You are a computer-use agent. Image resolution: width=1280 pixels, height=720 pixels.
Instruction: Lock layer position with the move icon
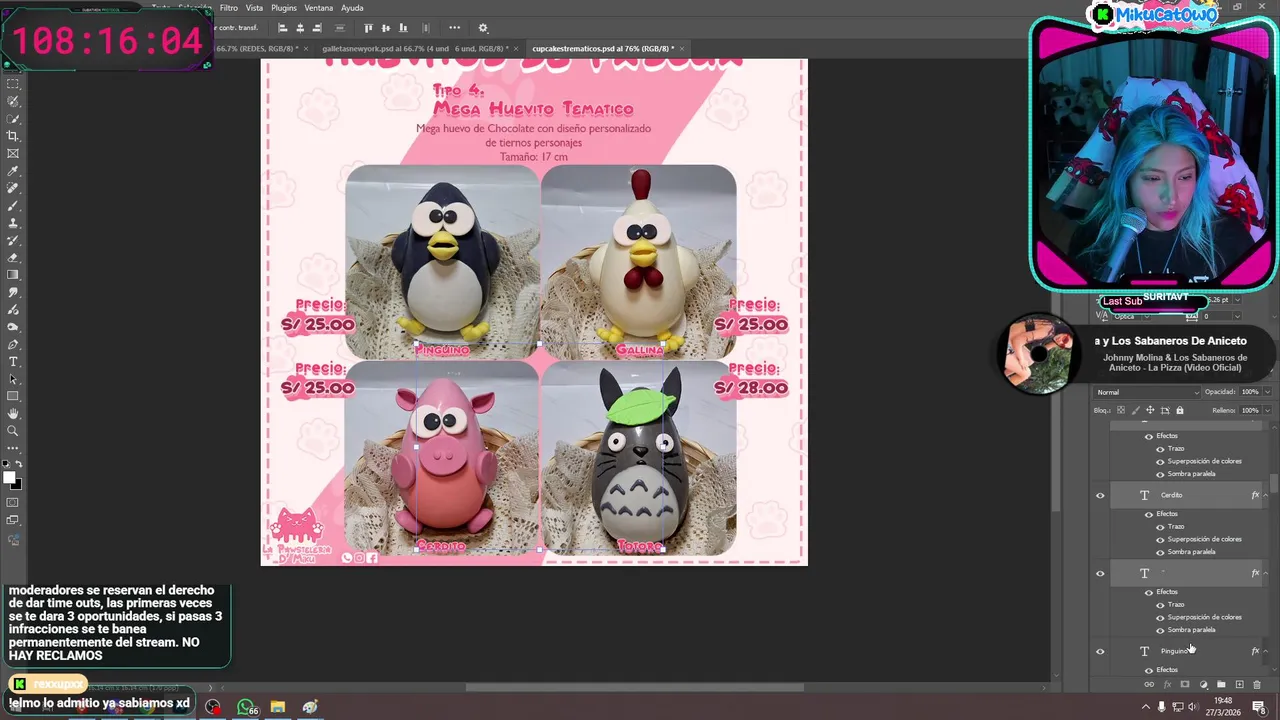pos(1150,410)
